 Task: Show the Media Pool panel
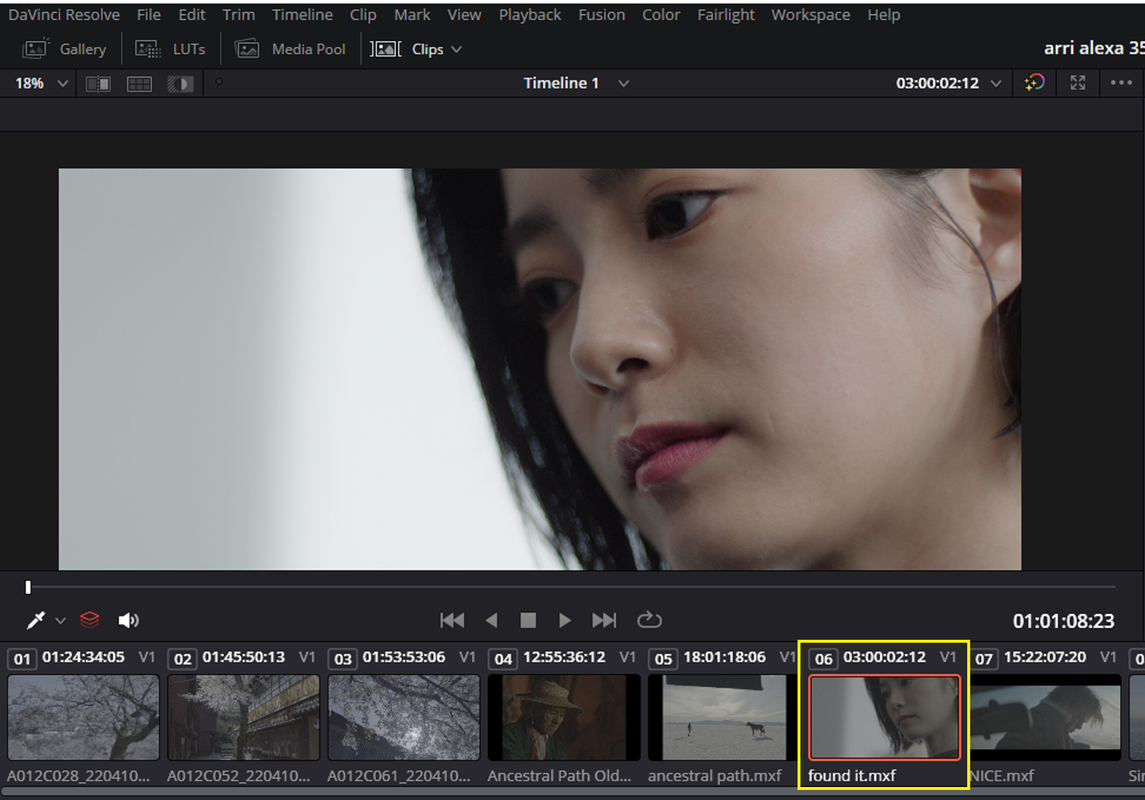290,49
